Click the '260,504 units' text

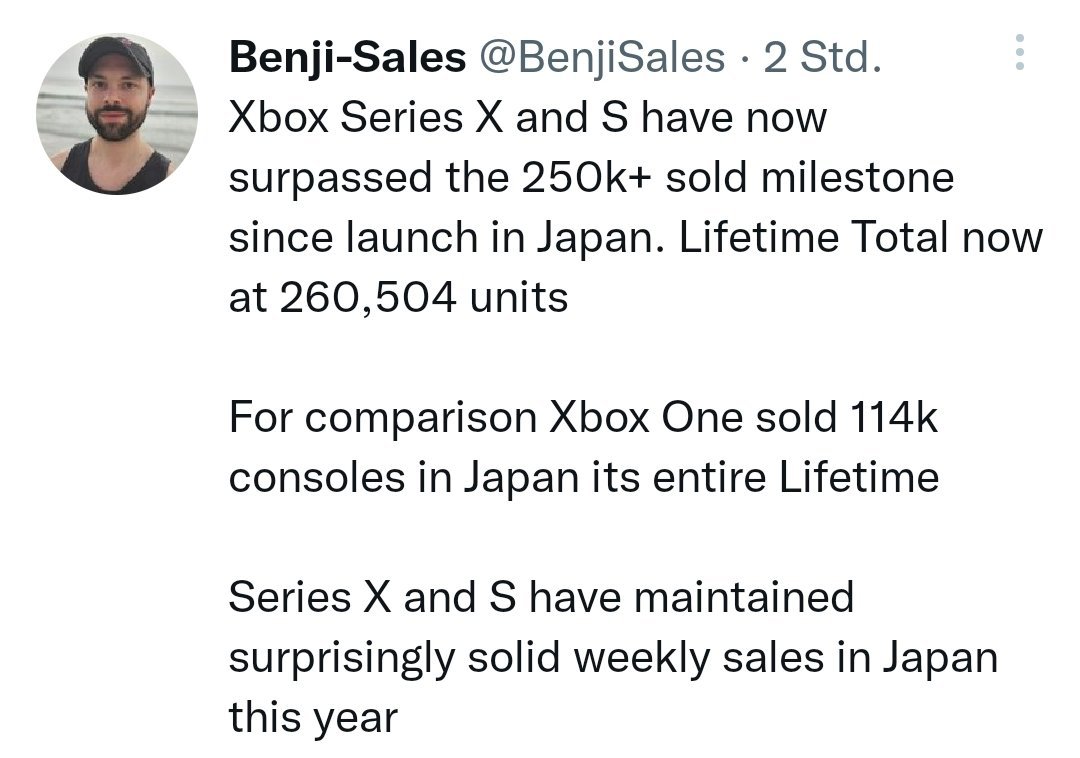424,297
